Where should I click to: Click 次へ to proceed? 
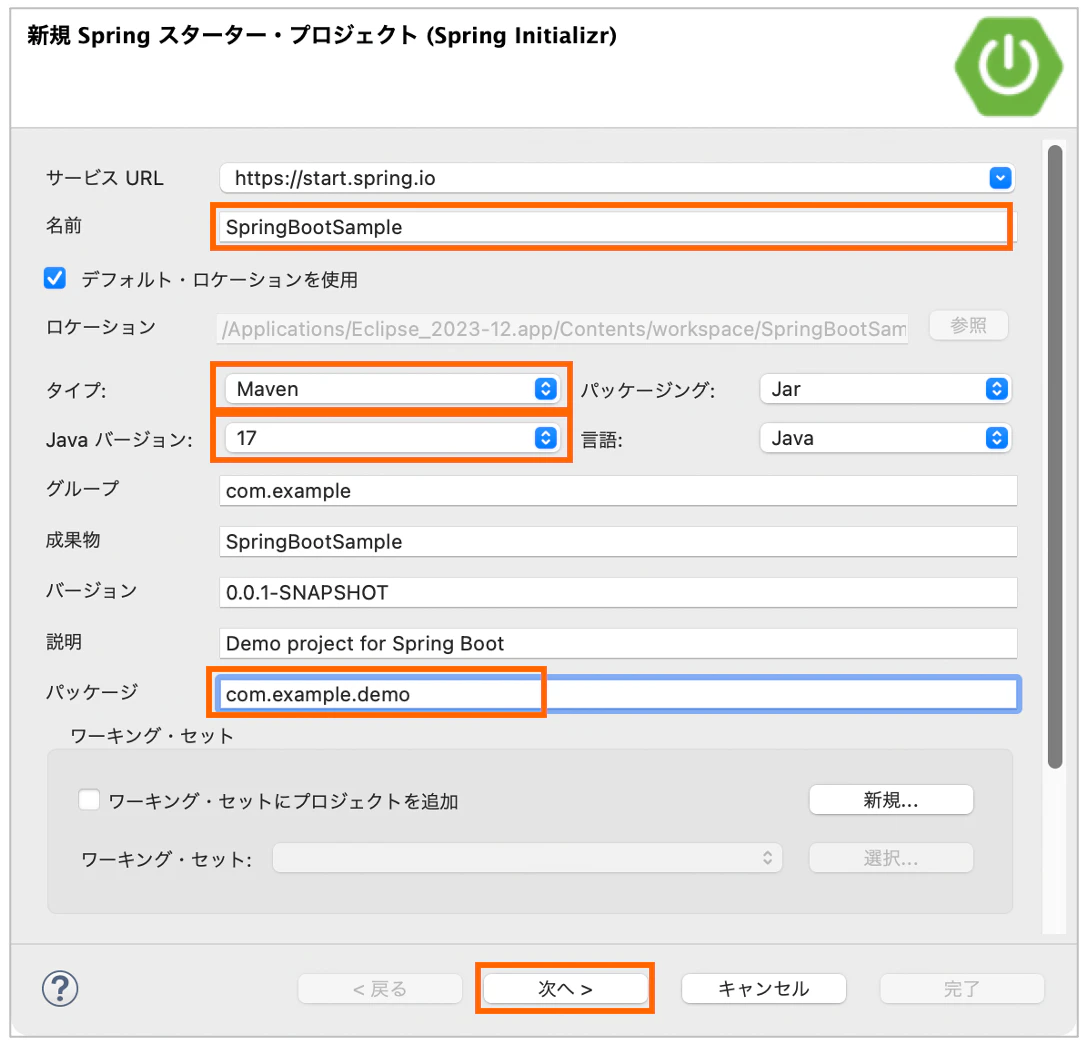click(565, 988)
